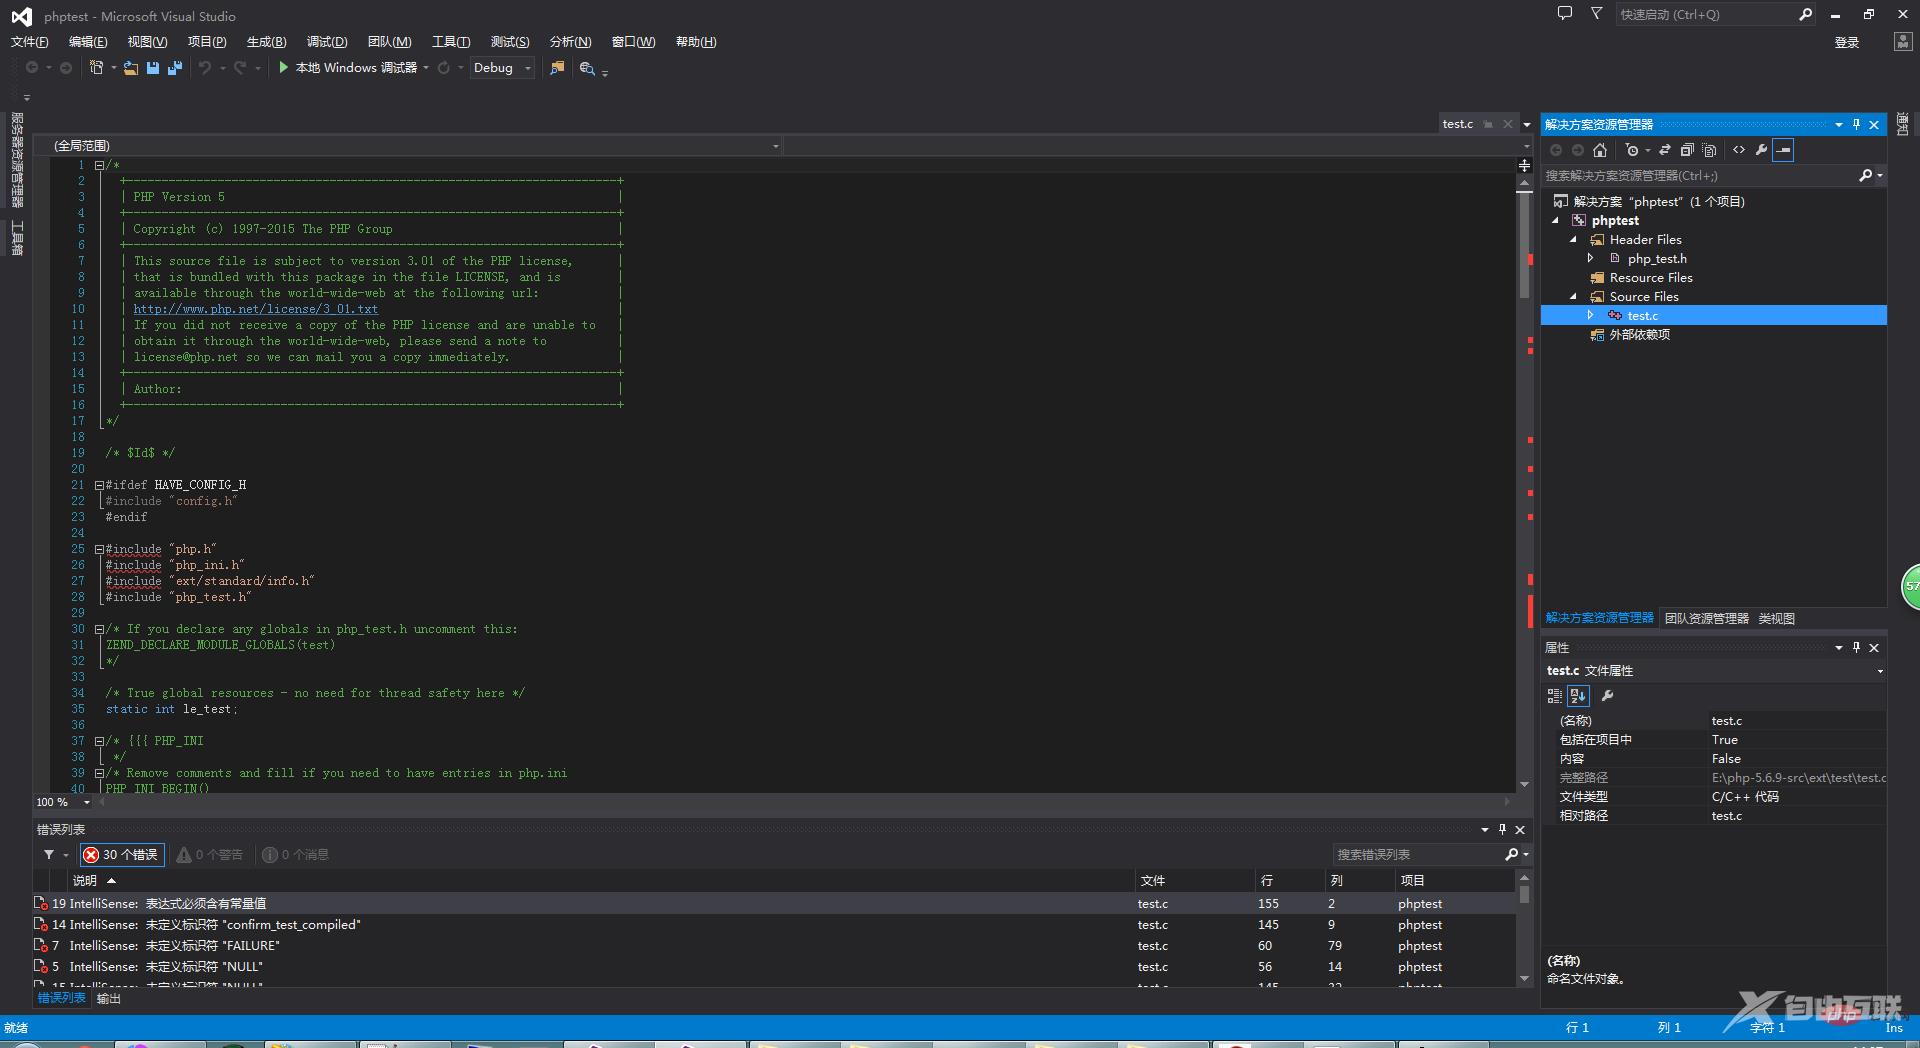Click the Properties wrench icon in Solution Explorer

[x=1761, y=150]
